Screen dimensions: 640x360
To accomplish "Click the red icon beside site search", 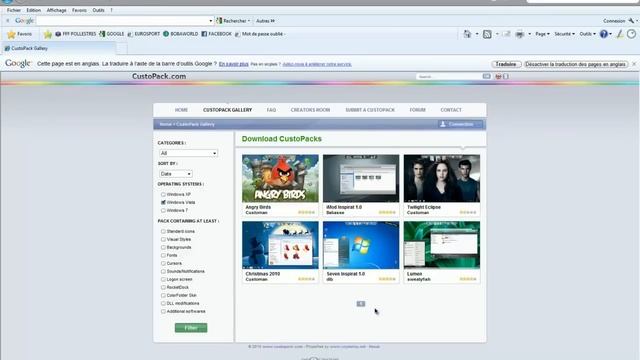I will click(x=498, y=76).
